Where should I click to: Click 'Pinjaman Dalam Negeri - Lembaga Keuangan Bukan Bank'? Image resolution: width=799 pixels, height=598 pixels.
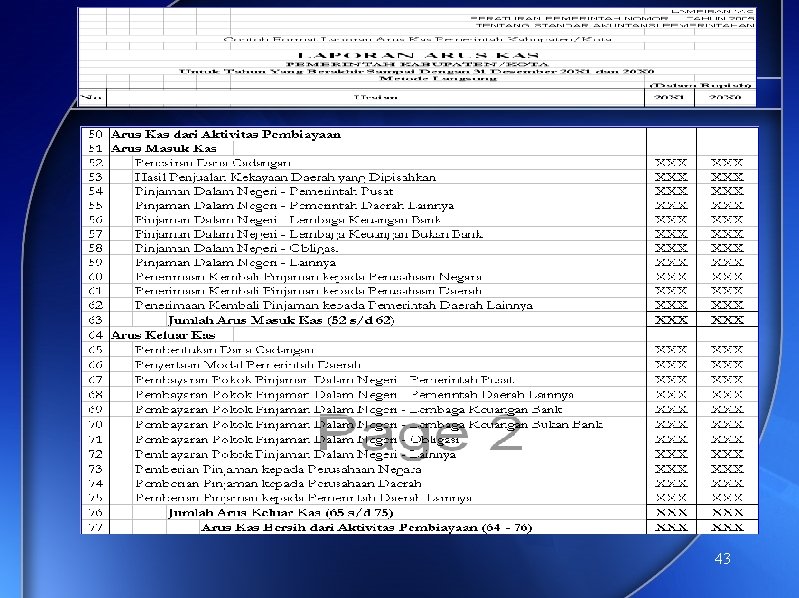click(308, 234)
